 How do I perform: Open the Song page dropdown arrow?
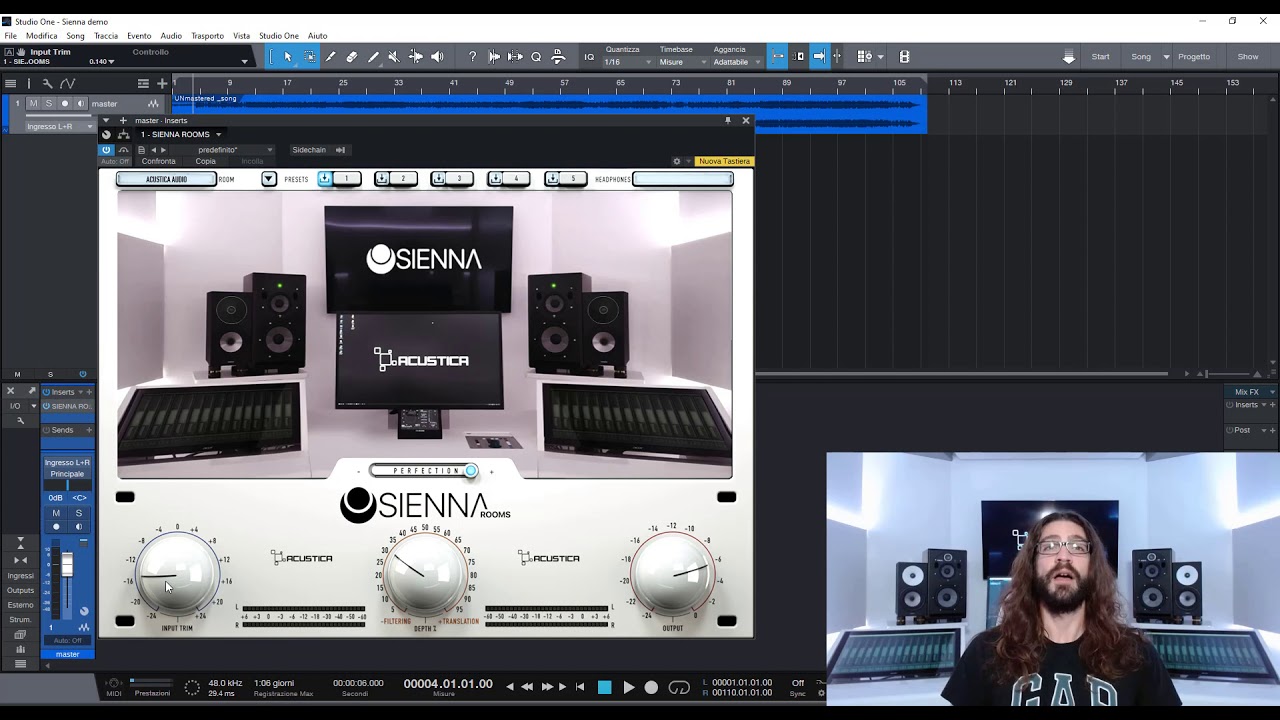pos(1166,57)
